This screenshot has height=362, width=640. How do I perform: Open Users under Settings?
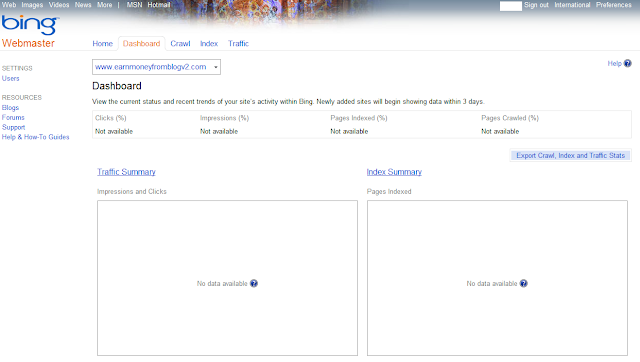11,78
